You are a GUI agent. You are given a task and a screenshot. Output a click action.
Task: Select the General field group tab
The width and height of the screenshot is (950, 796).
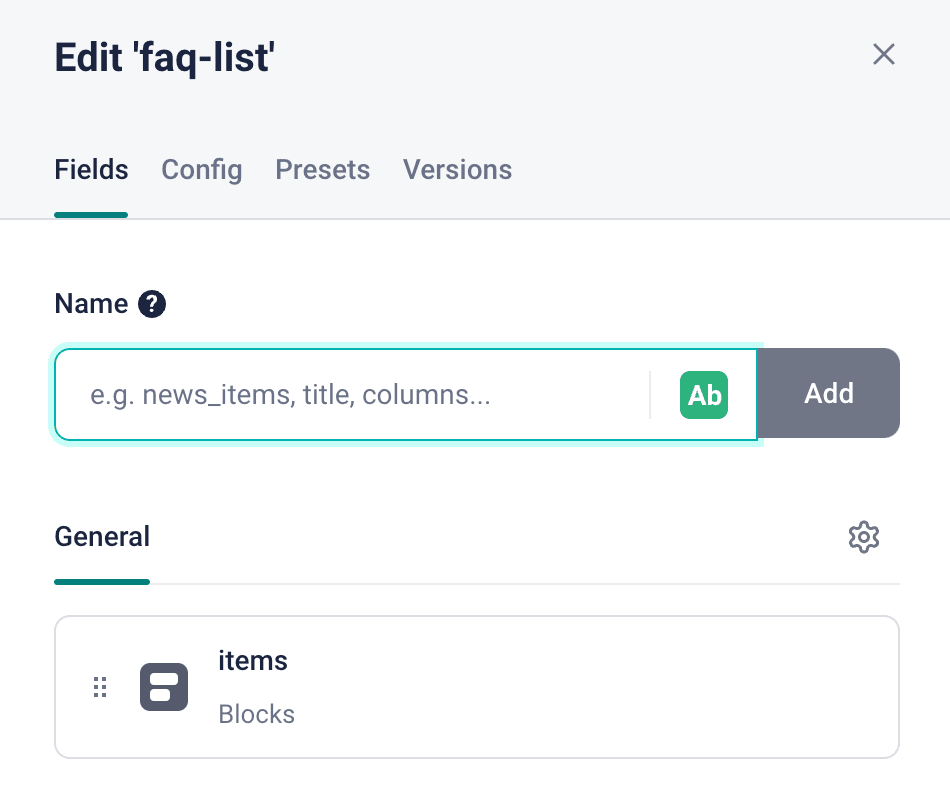pos(102,537)
